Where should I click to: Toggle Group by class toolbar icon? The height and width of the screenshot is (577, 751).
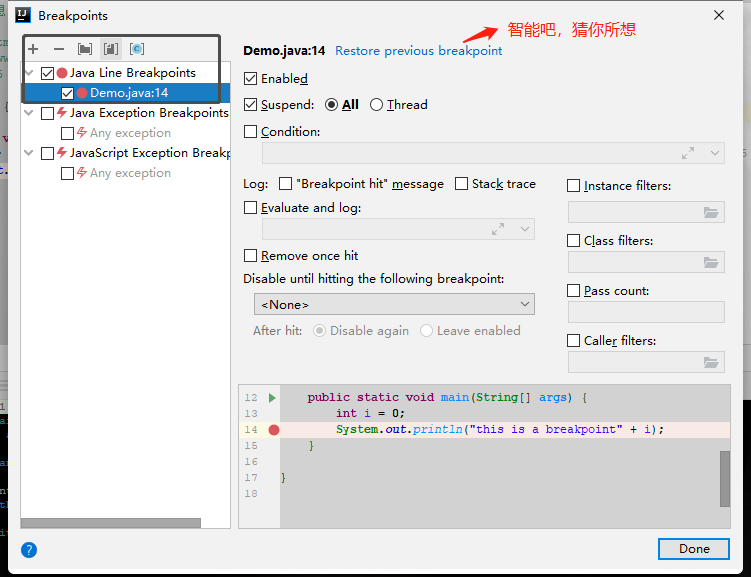click(137, 49)
